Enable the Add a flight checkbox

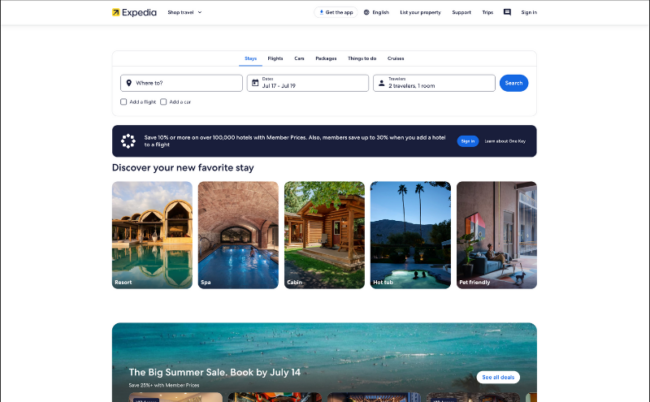pyautogui.click(x=124, y=102)
